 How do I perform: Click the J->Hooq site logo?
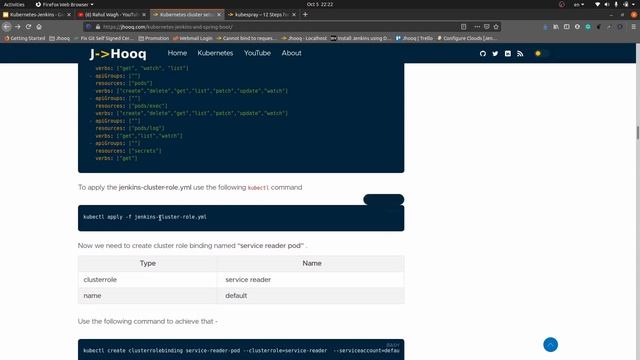point(118,53)
